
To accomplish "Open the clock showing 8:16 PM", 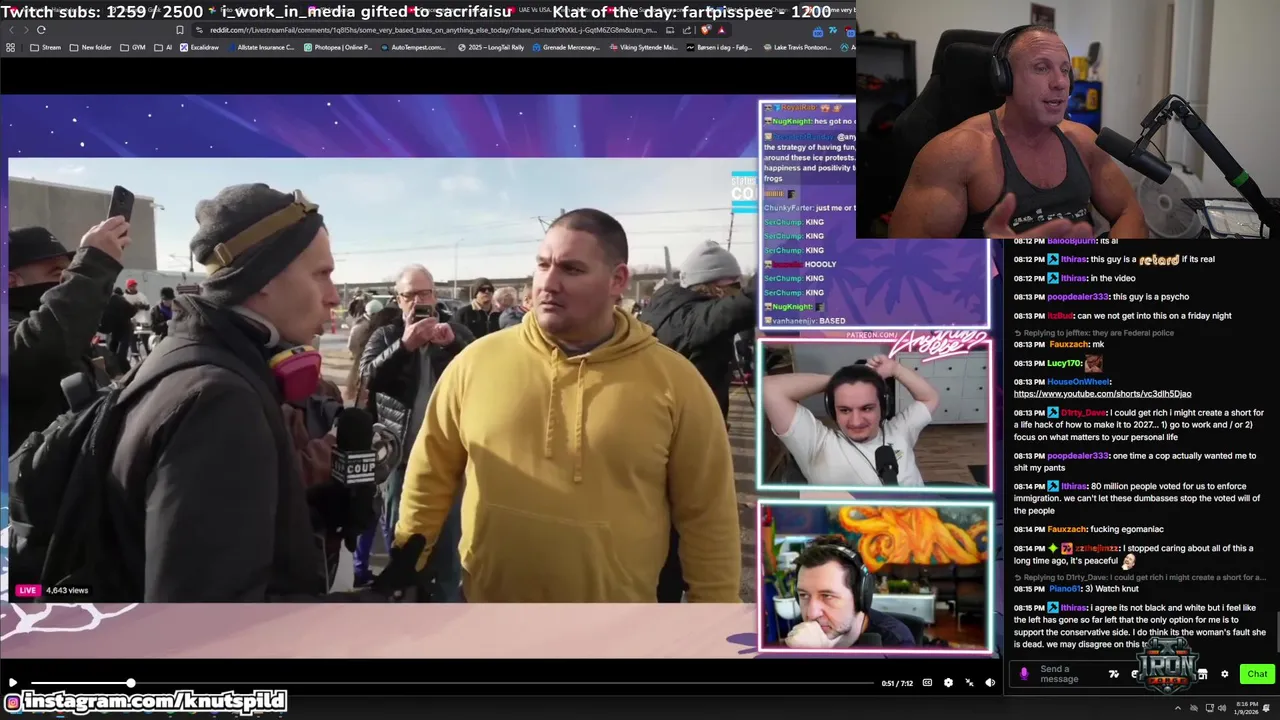I will (x=1246, y=708).
